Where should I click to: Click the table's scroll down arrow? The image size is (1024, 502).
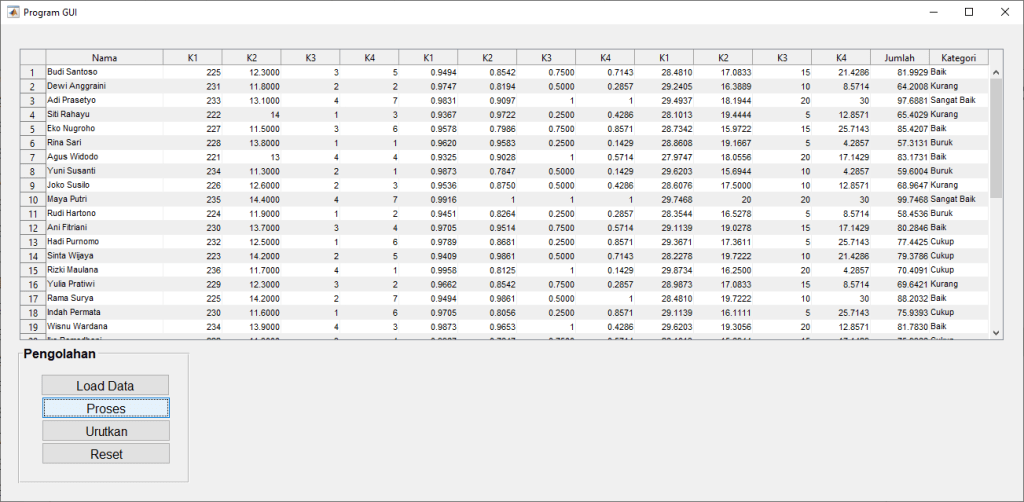point(995,332)
